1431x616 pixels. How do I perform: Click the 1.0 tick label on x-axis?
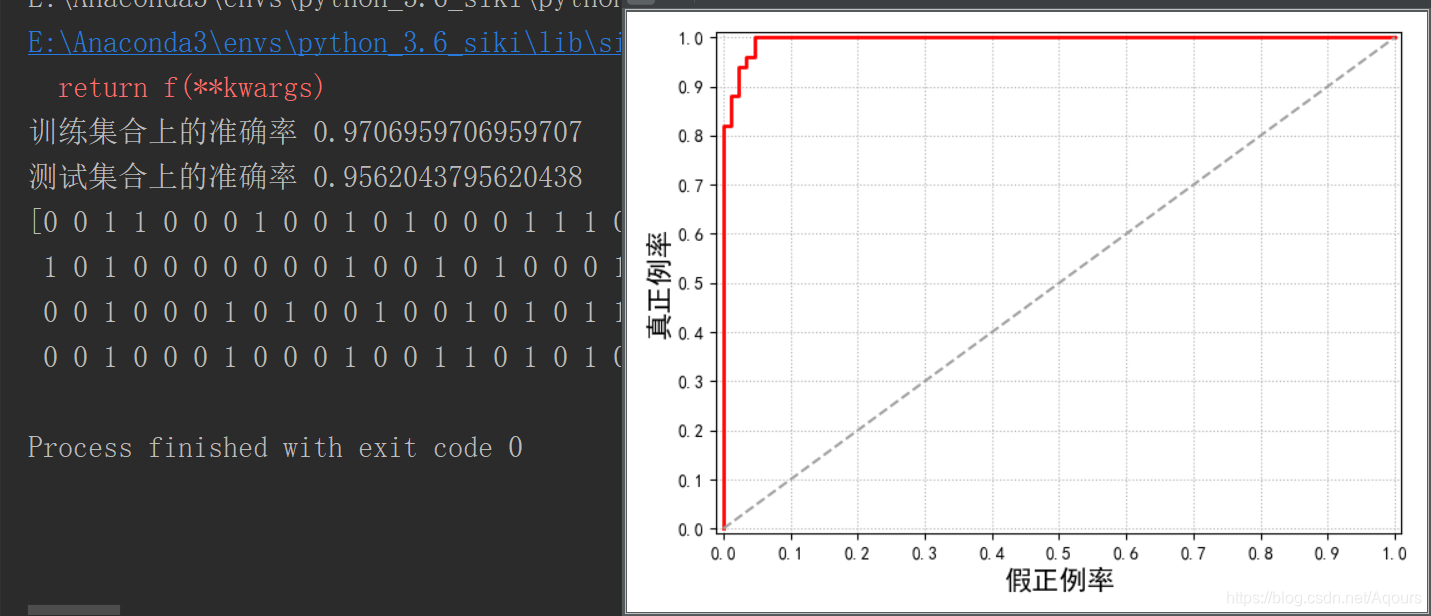(1395, 553)
